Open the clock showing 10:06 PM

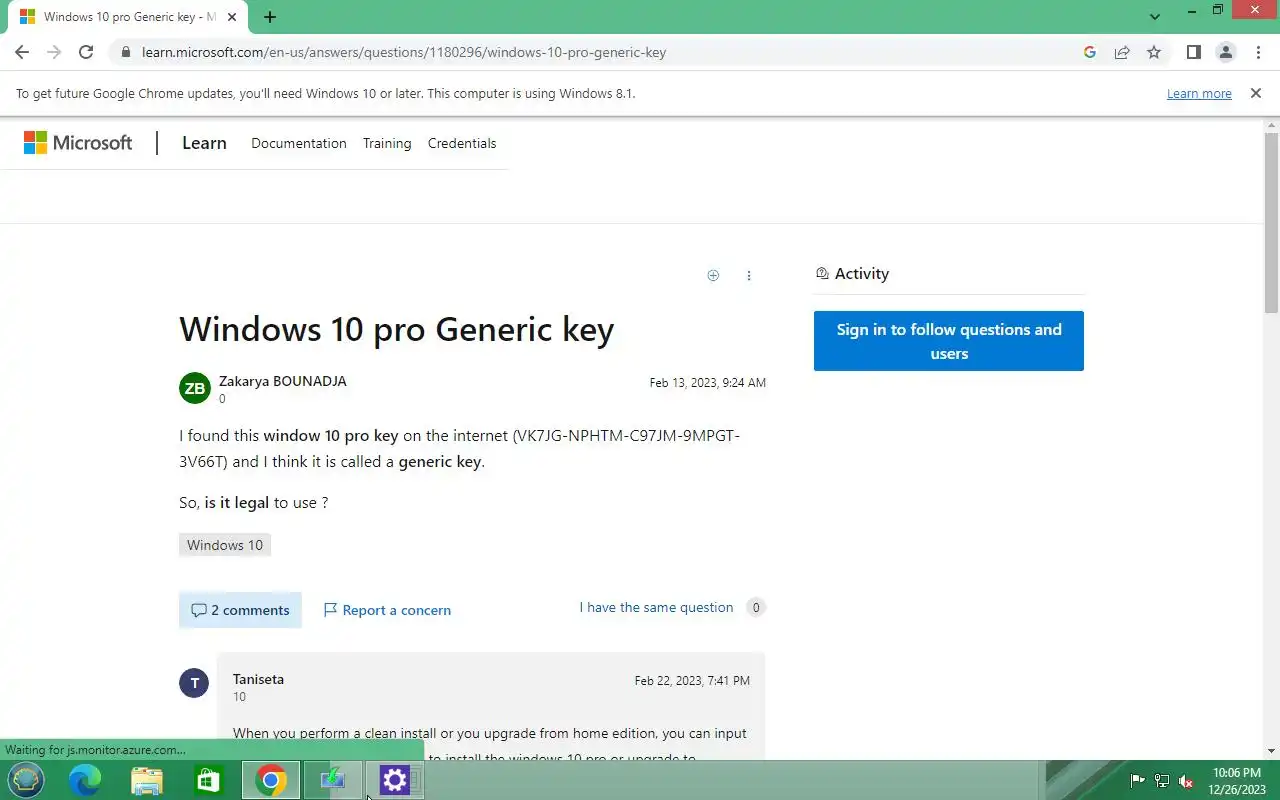1237,780
